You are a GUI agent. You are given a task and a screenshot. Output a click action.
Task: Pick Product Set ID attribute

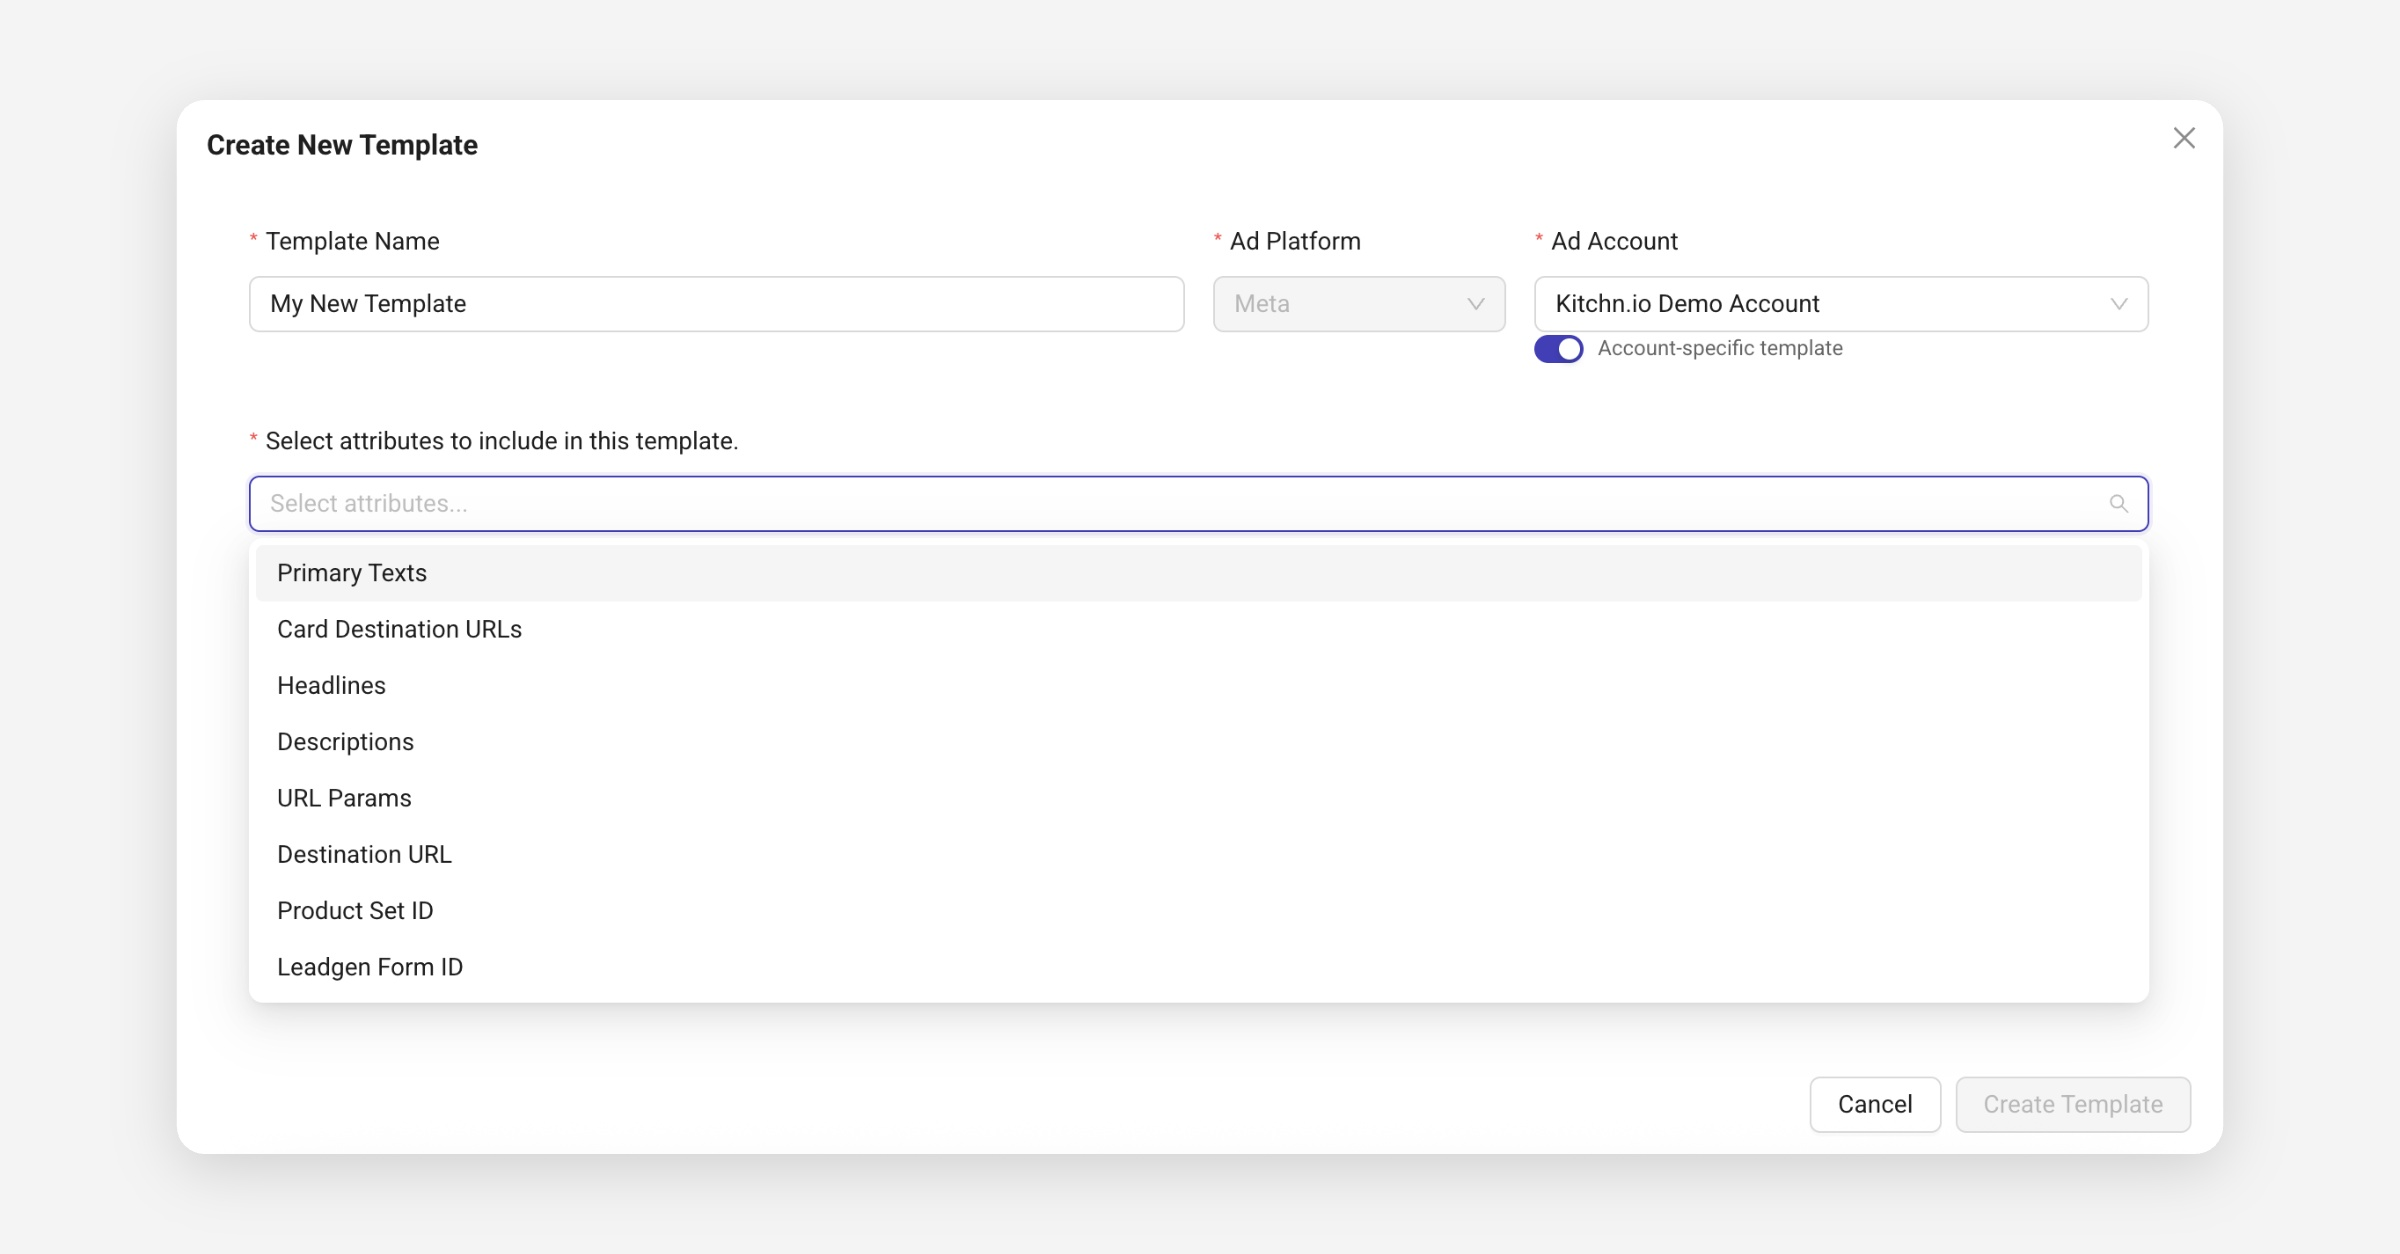[355, 911]
